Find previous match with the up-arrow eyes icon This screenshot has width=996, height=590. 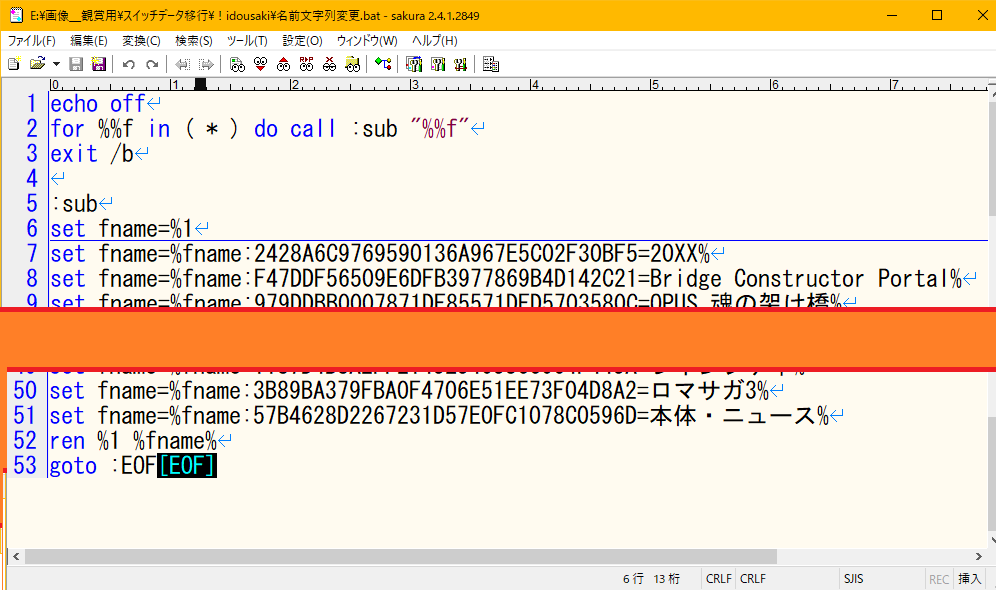point(283,64)
